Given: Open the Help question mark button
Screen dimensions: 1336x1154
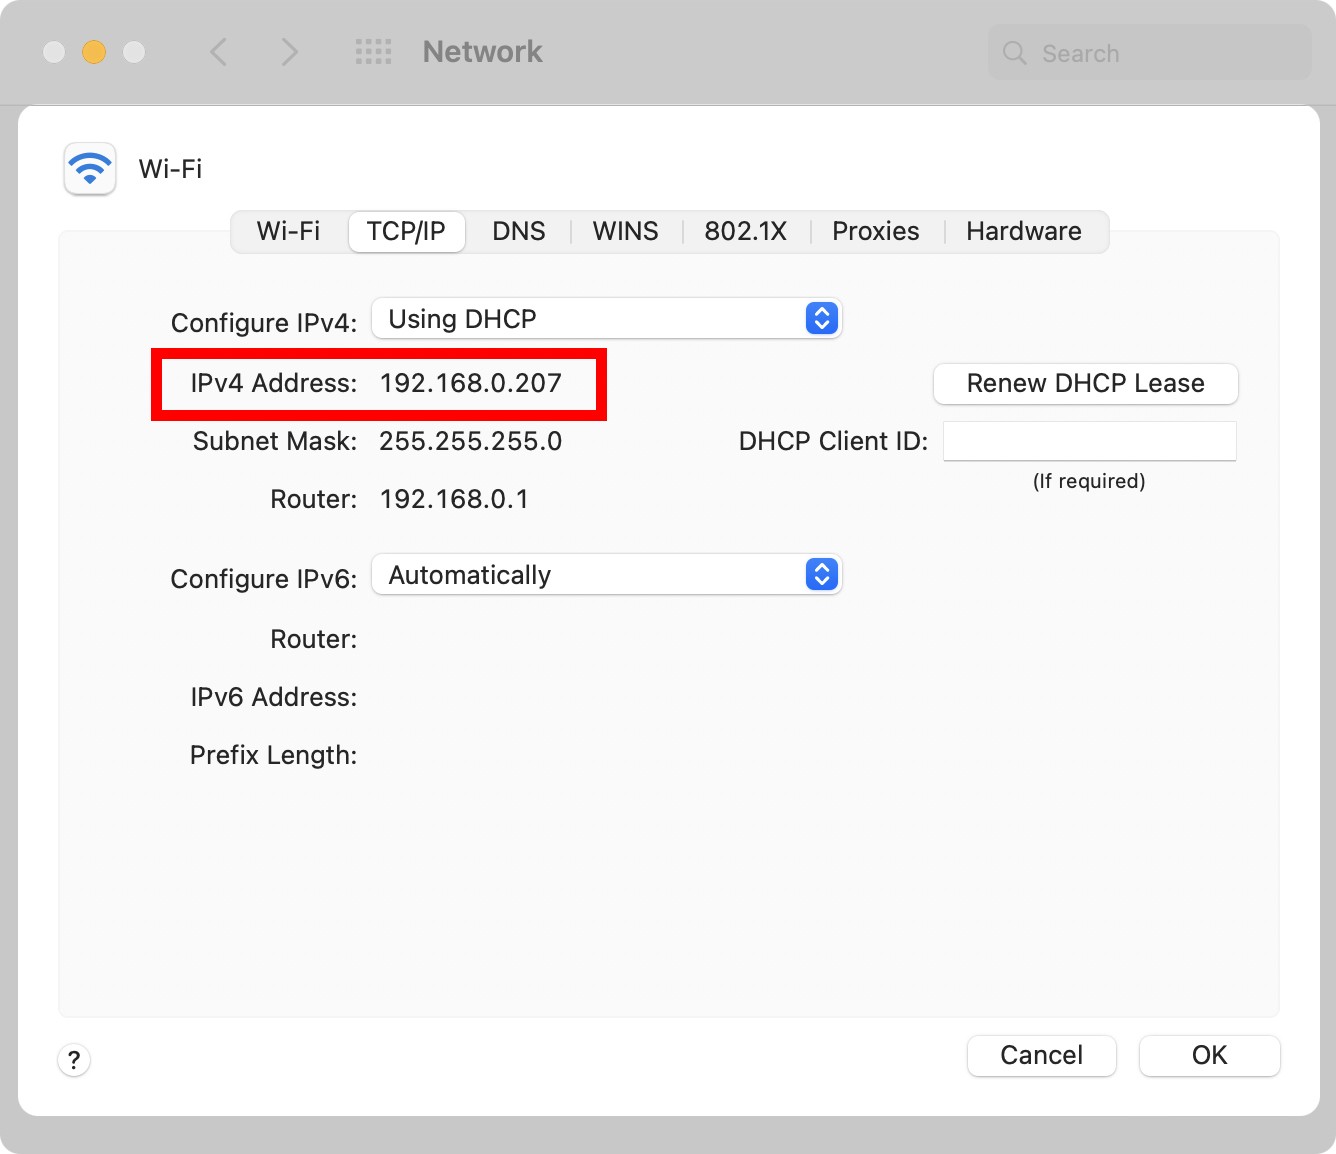Looking at the screenshot, I should point(73,1059).
